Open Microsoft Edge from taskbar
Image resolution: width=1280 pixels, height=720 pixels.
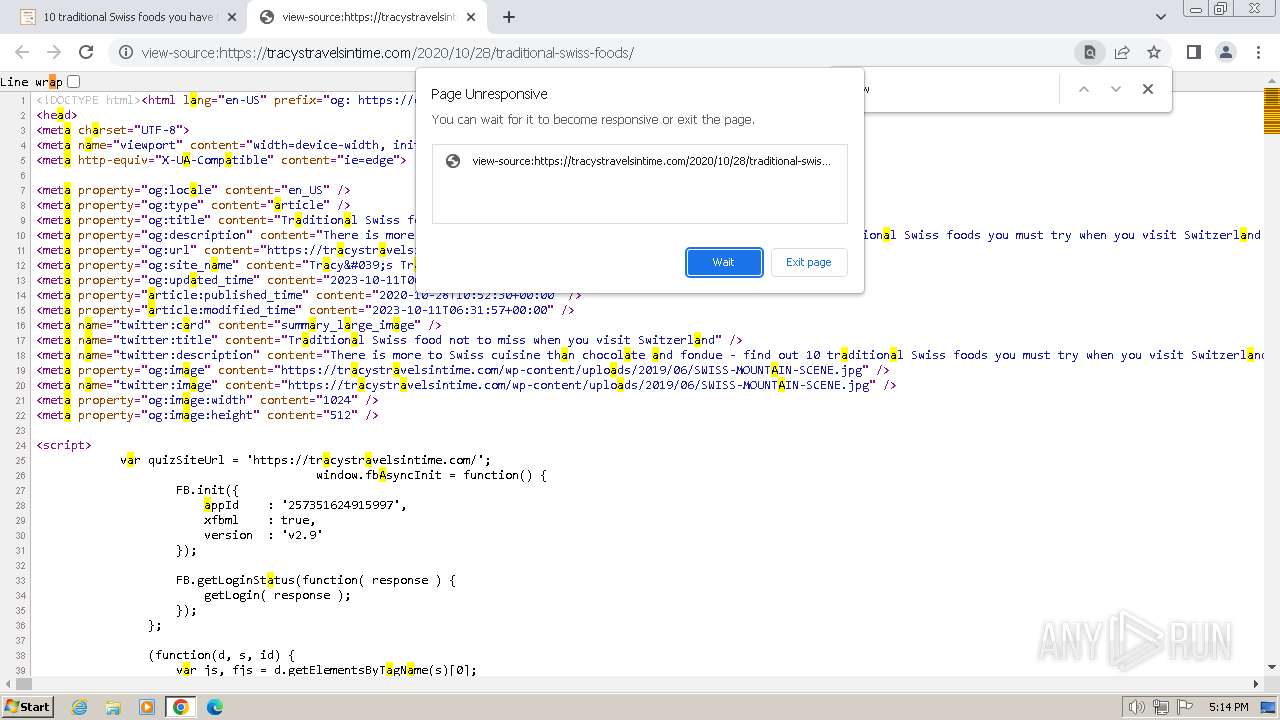[214, 707]
